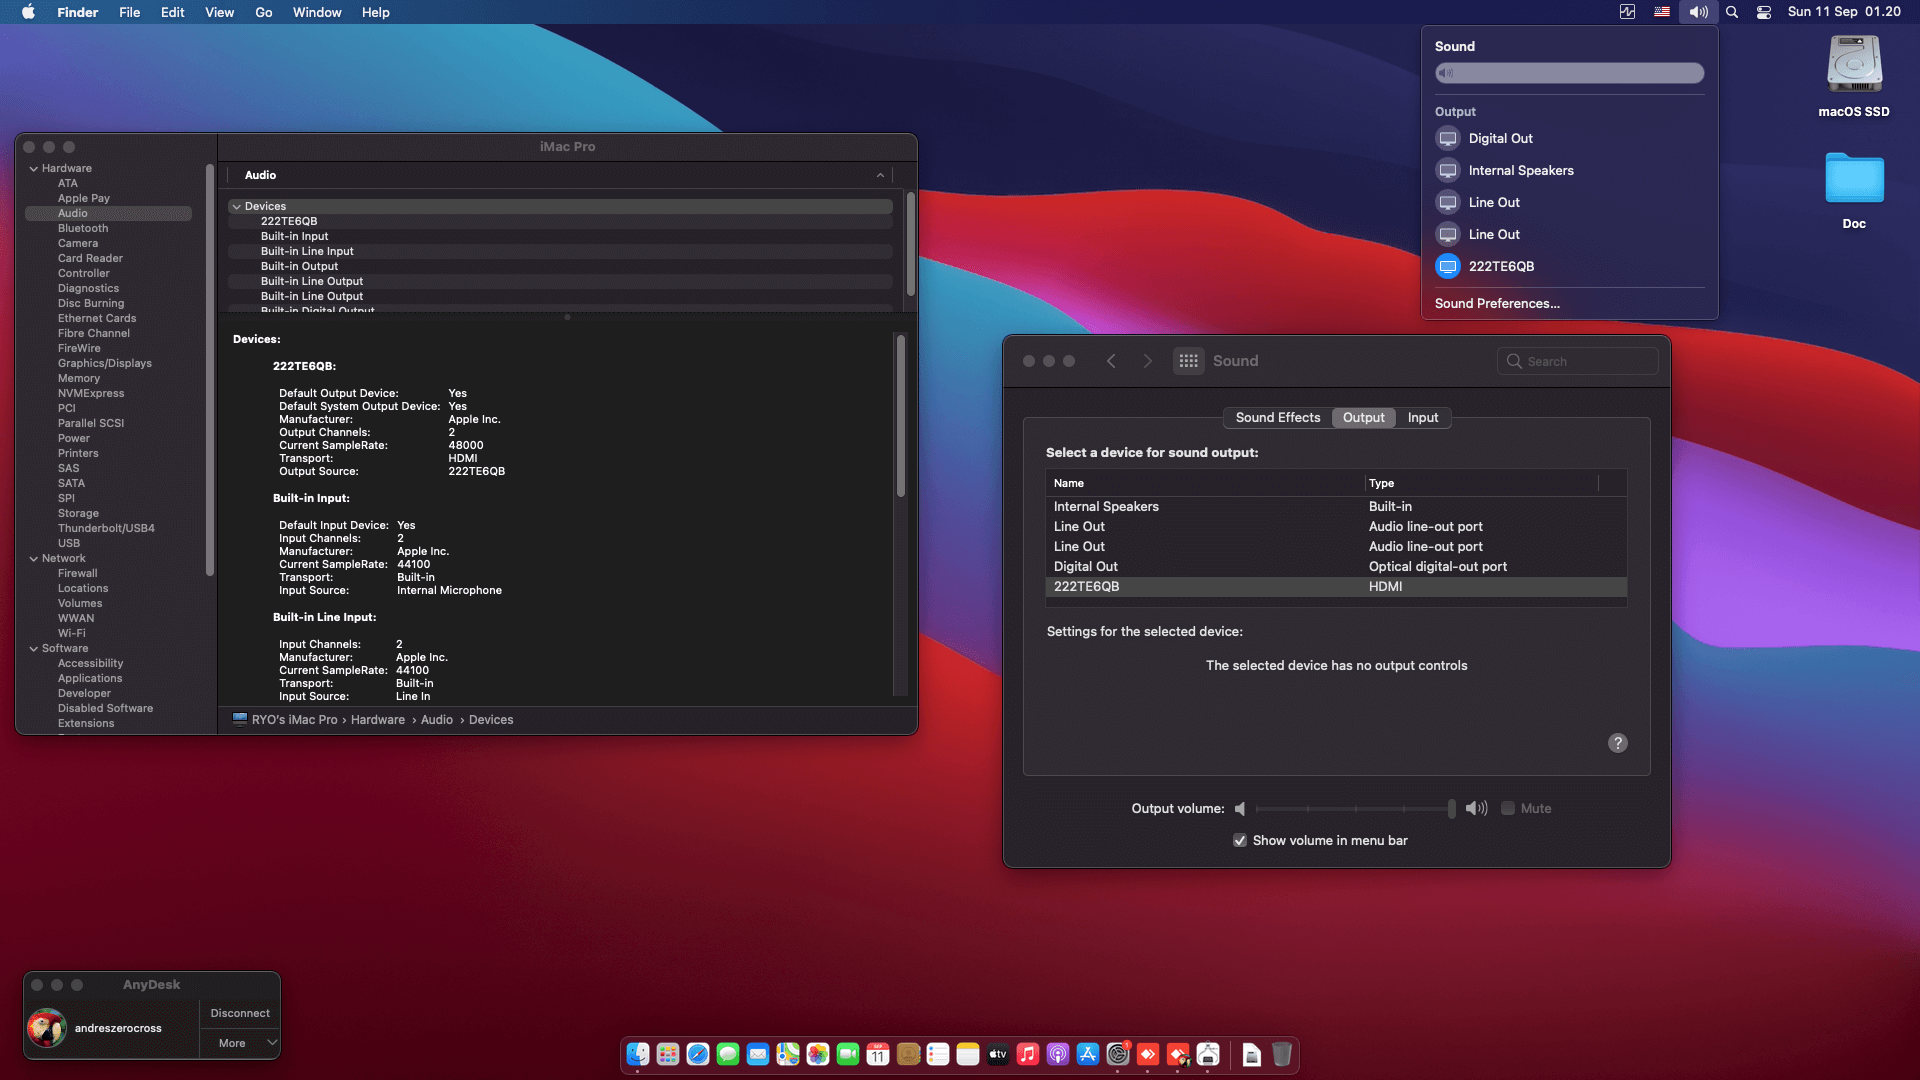Switch to the Input tab

point(1422,418)
